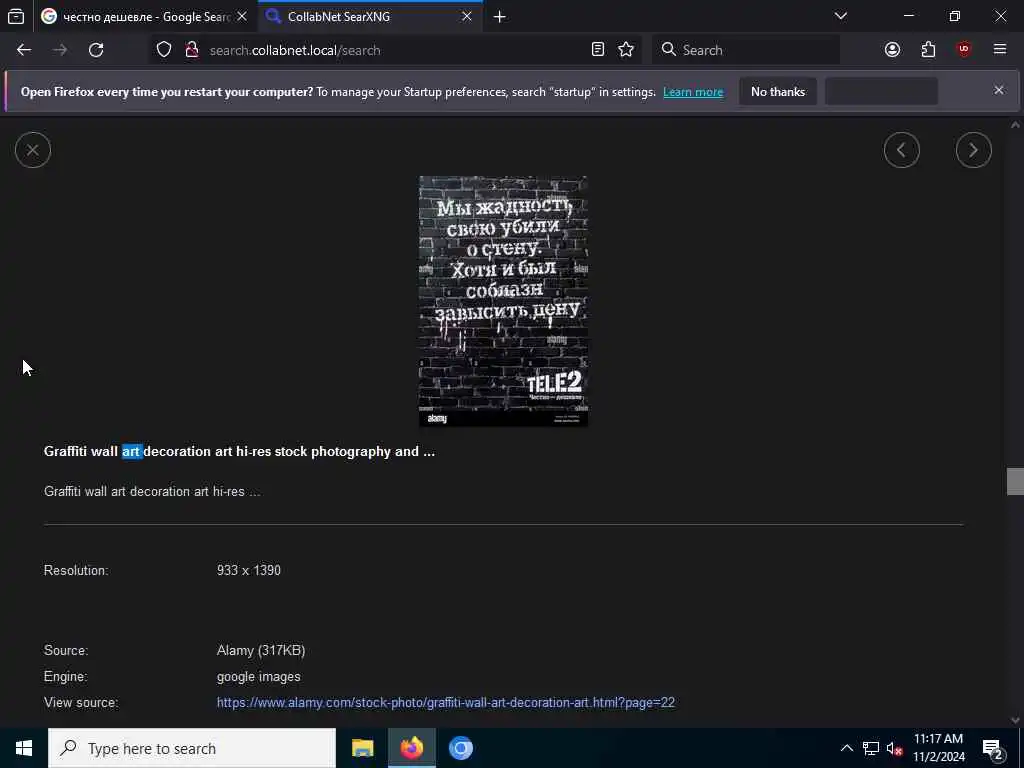This screenshot has width=1024, height=768.
Task: Open the Tele2 graffiti image thumbnail
Action: 503,301
